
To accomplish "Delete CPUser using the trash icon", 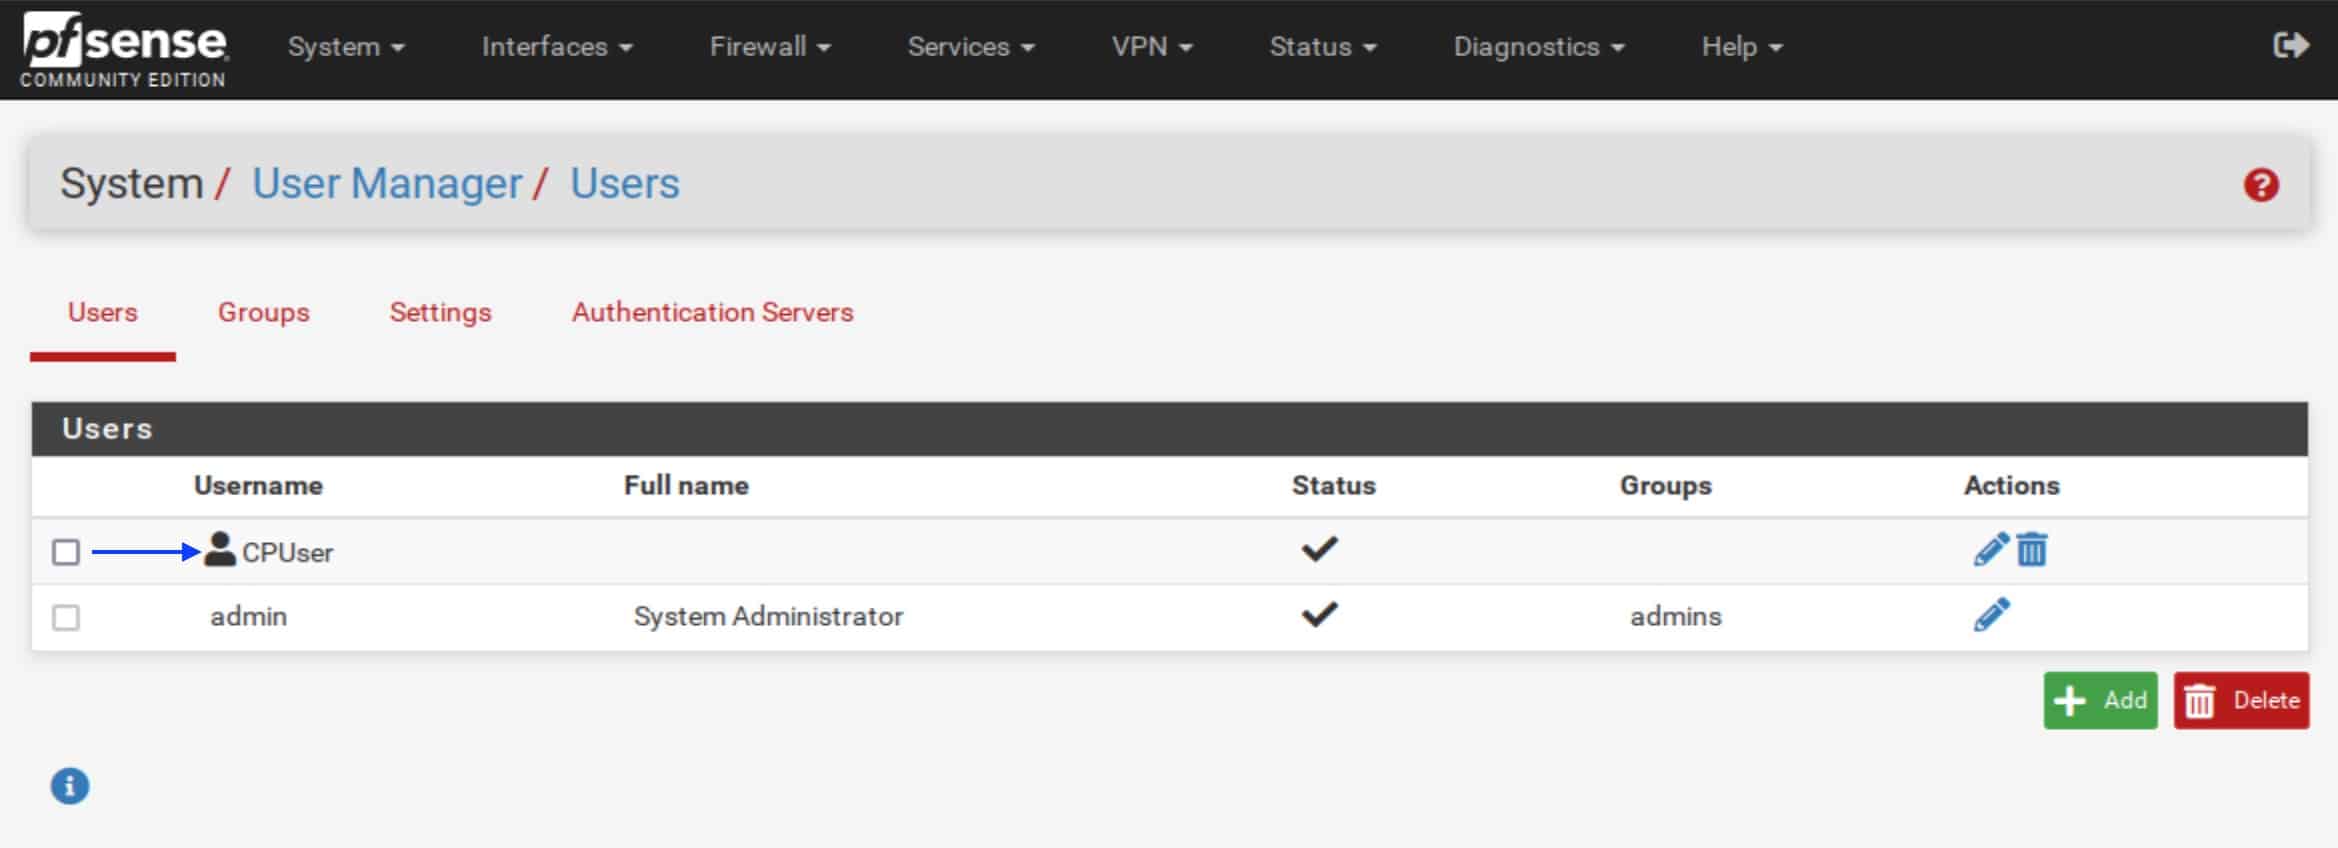I will (2032, 549).
